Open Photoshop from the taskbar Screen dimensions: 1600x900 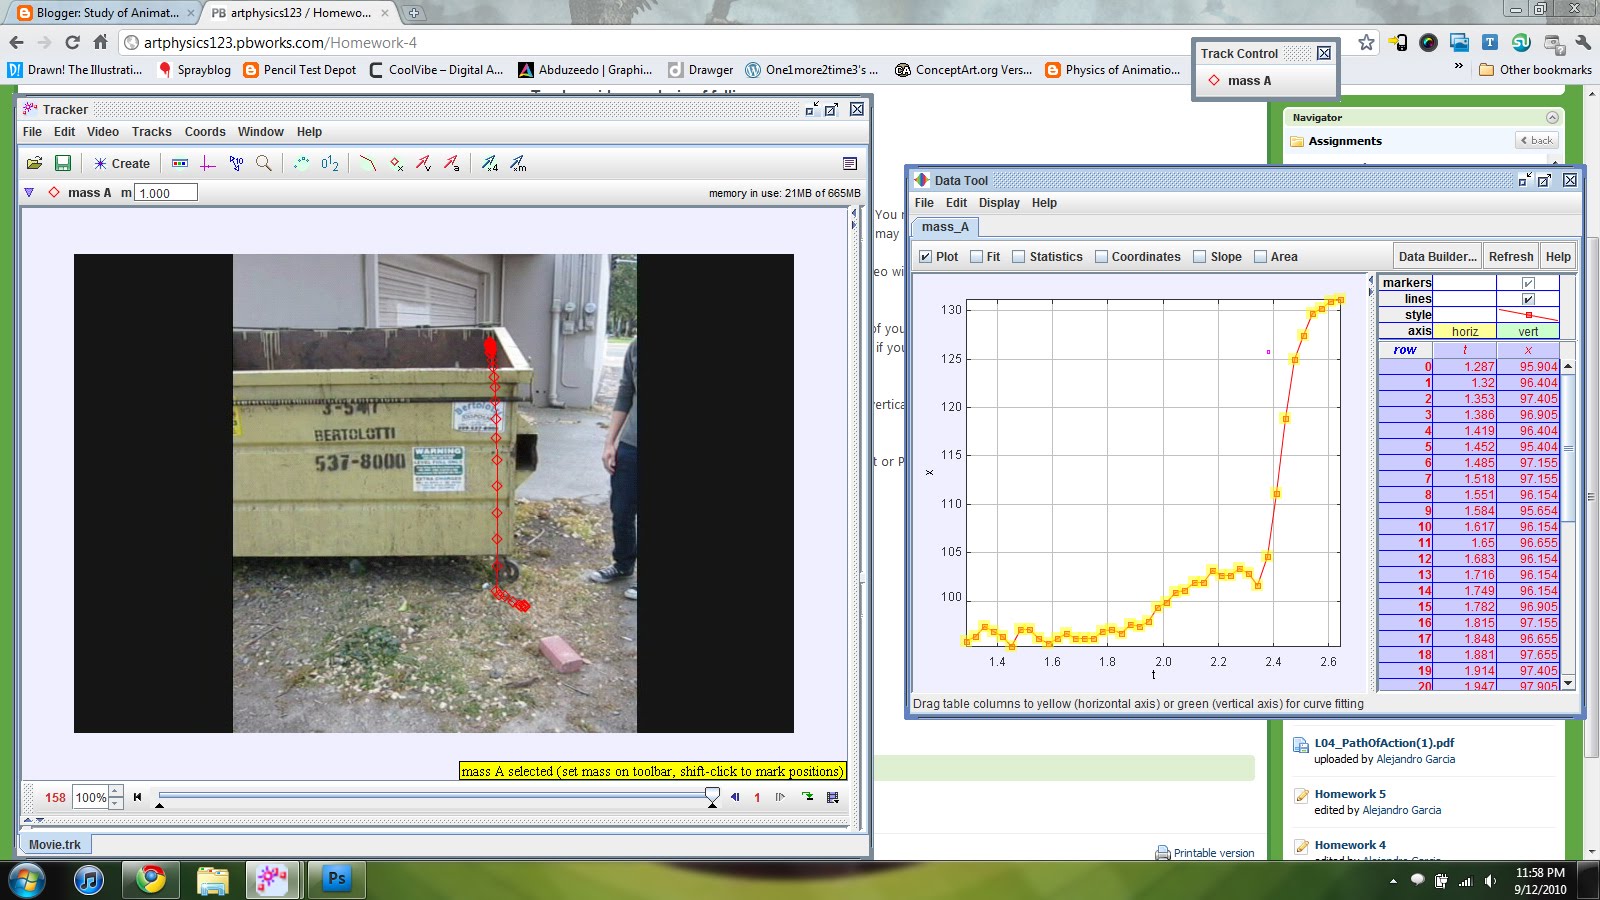(x=336, y=881)
